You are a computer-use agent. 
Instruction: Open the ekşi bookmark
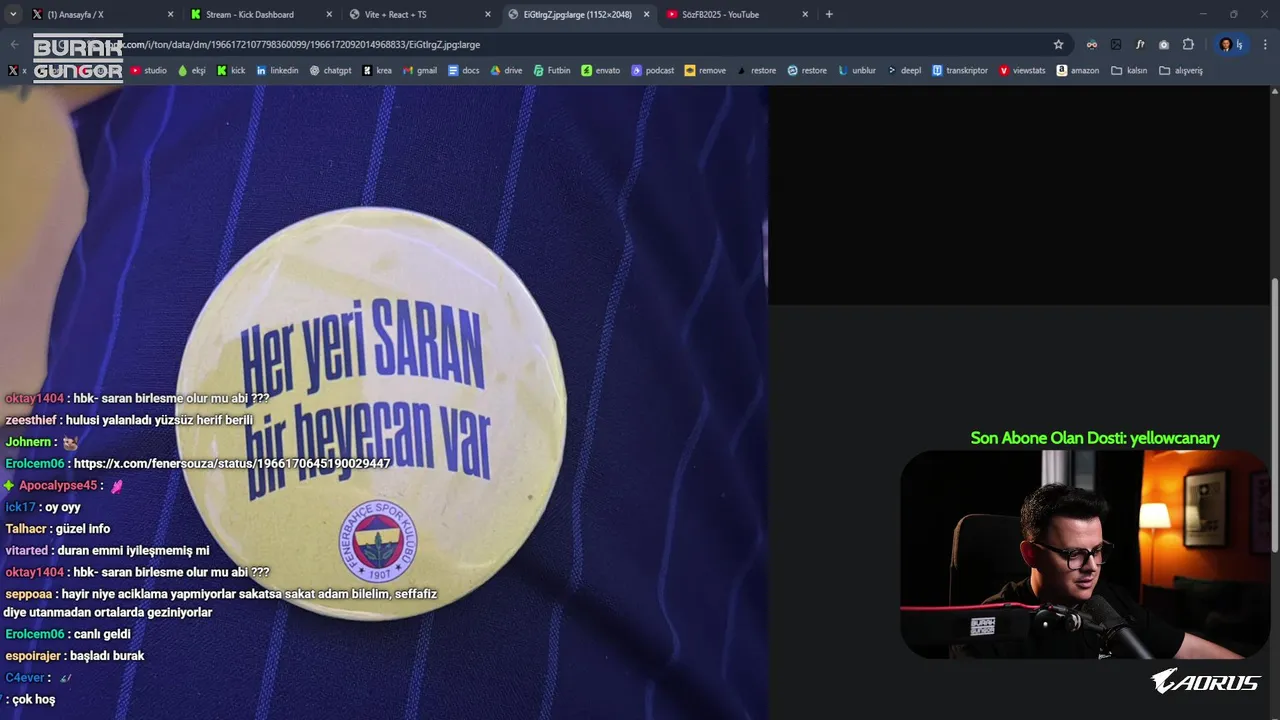coord(191,71)
